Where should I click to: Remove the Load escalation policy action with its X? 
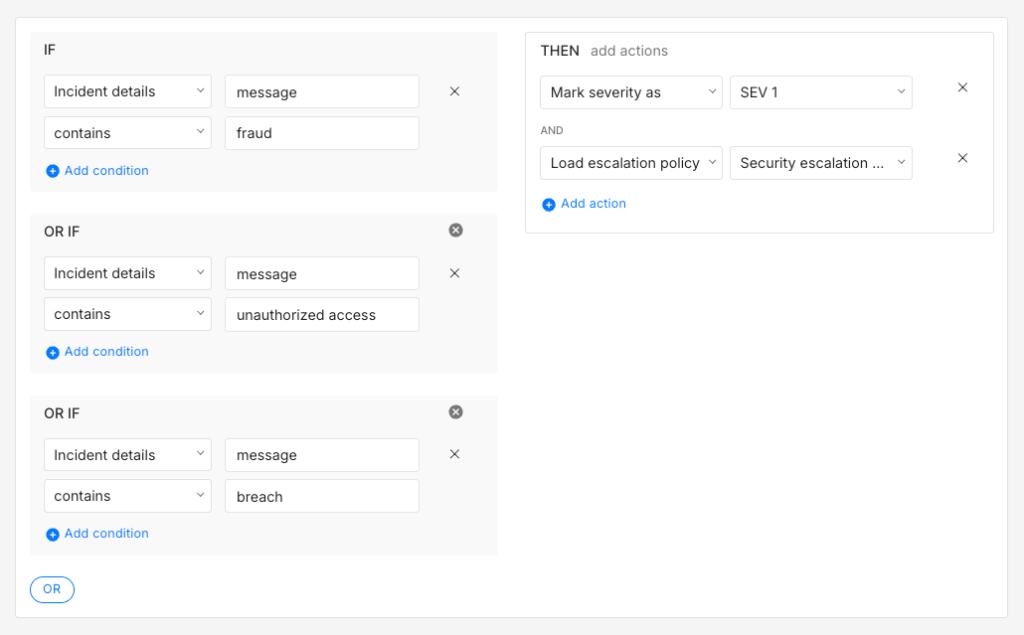pos(962,157)
